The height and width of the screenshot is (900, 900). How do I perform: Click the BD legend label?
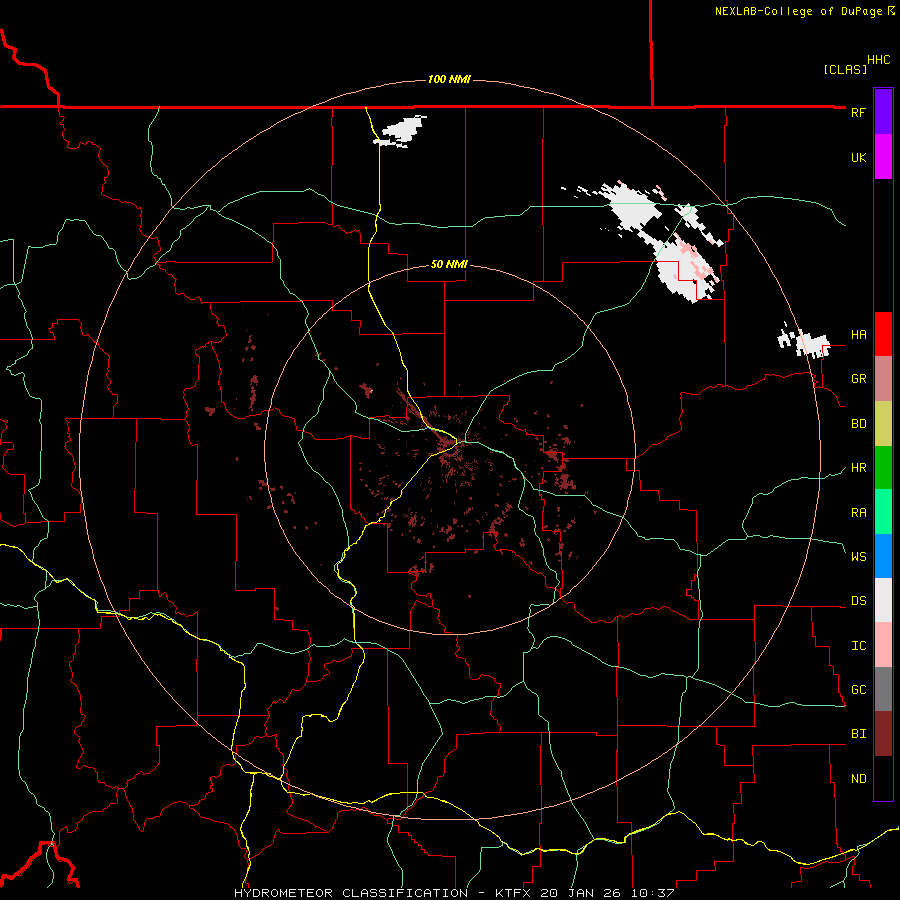click(858, 424)
